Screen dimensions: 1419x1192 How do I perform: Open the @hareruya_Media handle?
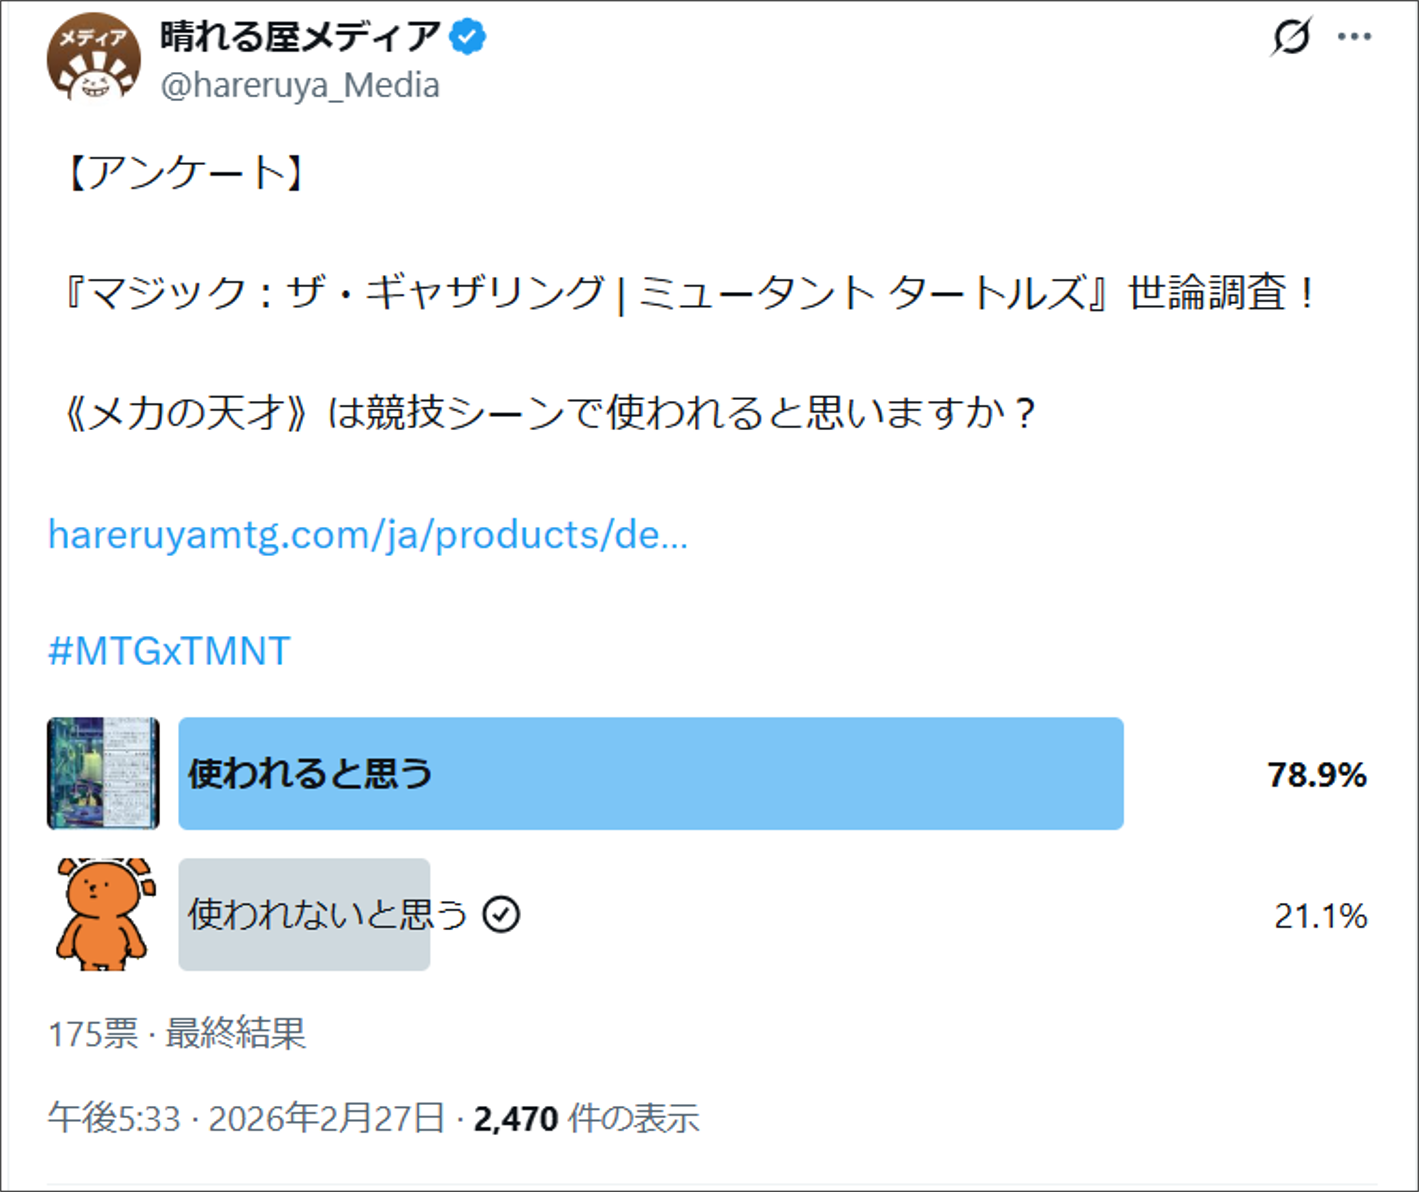[300, 86]
